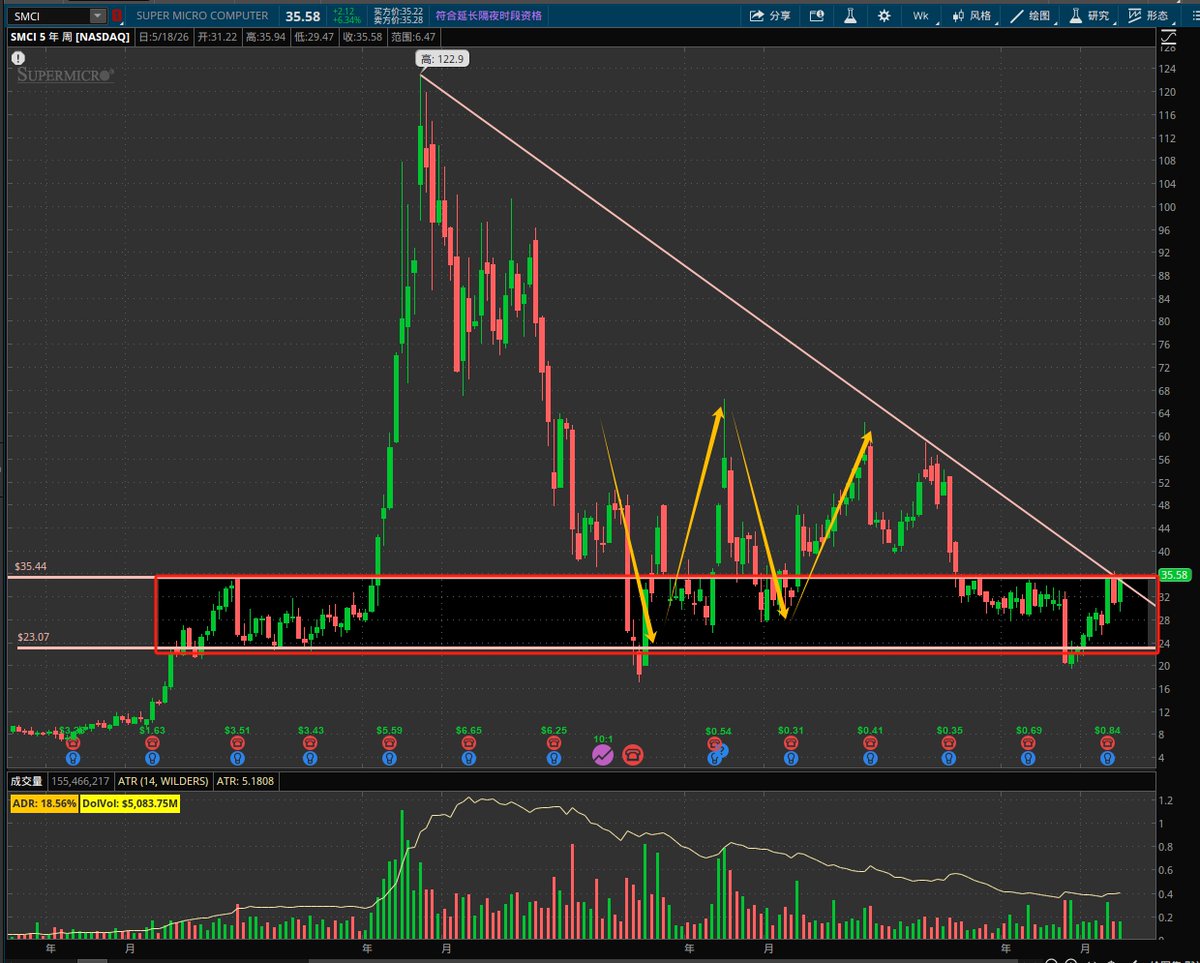Click the clock-panel icon next to 分享
The width and height of the screenshot is (1200, 963).
click(817, 16)
